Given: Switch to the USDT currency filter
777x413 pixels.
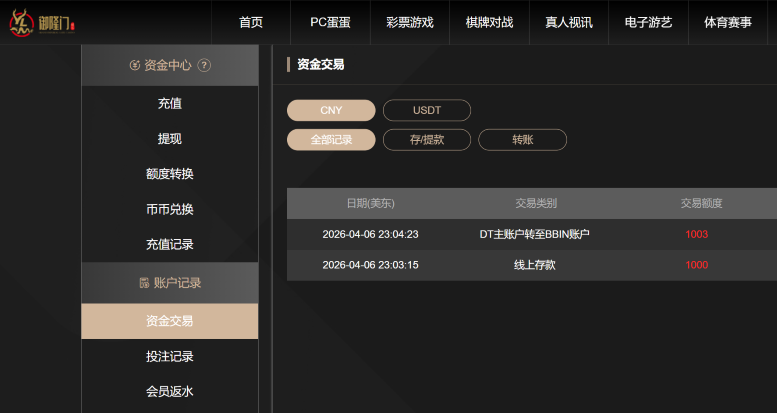Looking at the screenshot, I should pyautogui.click(x=427, y=110).
